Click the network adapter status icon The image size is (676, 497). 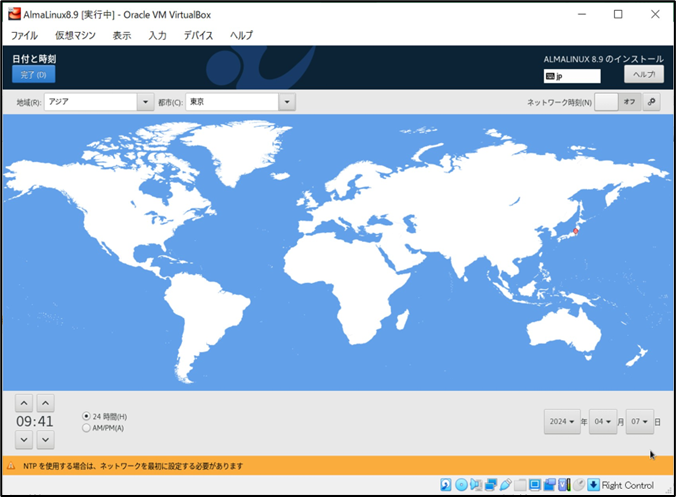point(491,485)
